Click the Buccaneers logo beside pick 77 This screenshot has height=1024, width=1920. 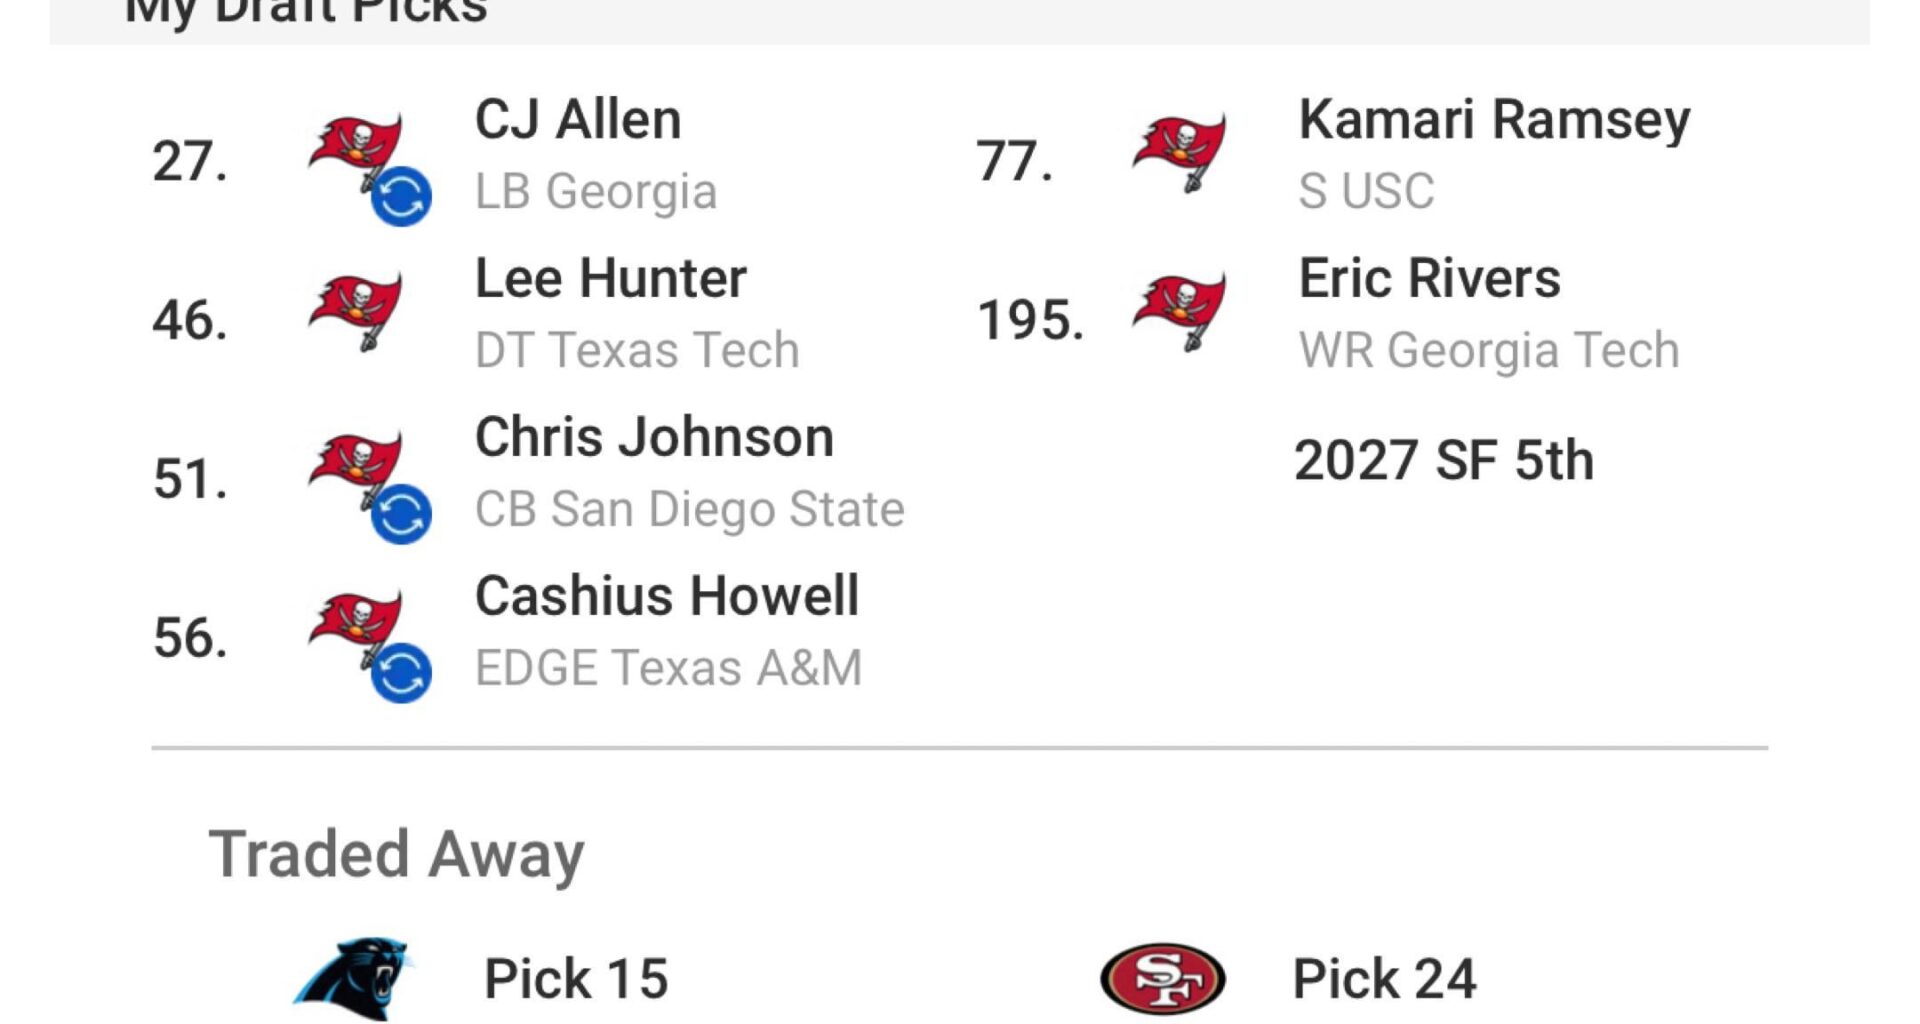(1180, 150)
